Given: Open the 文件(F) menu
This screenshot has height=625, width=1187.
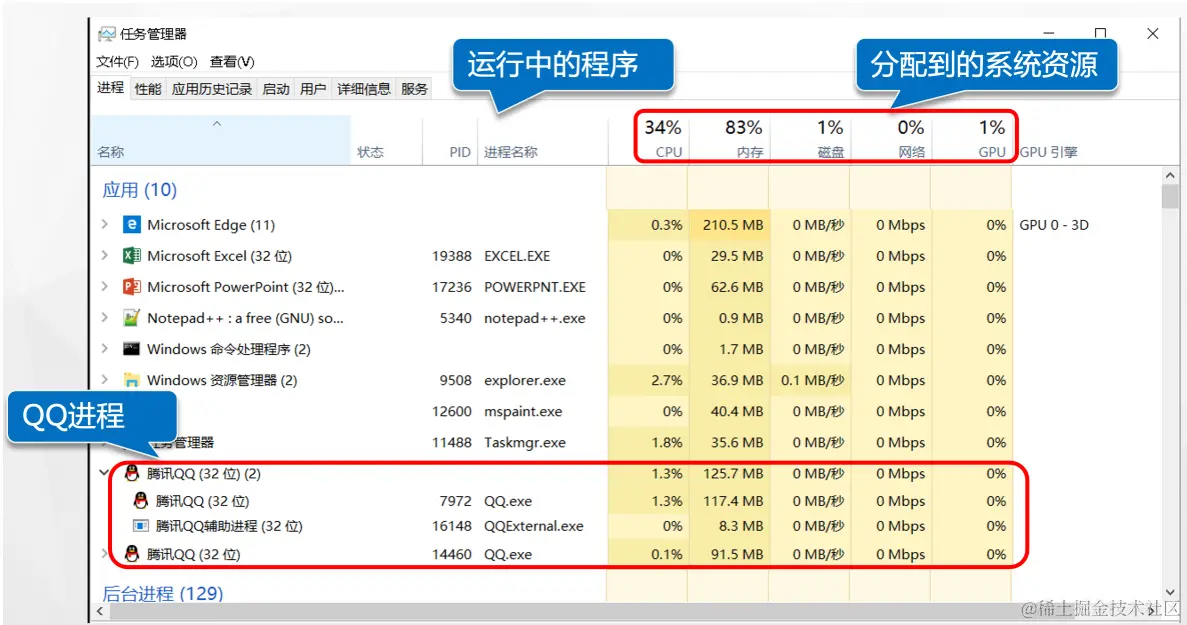Looking at the screenshot, I should pos(117,62).
